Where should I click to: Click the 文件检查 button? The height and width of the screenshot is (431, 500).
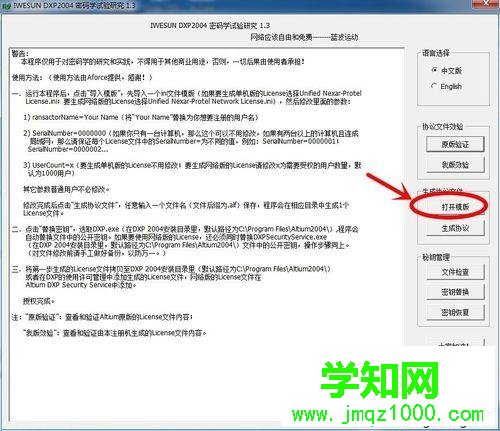tap(455, 272)
